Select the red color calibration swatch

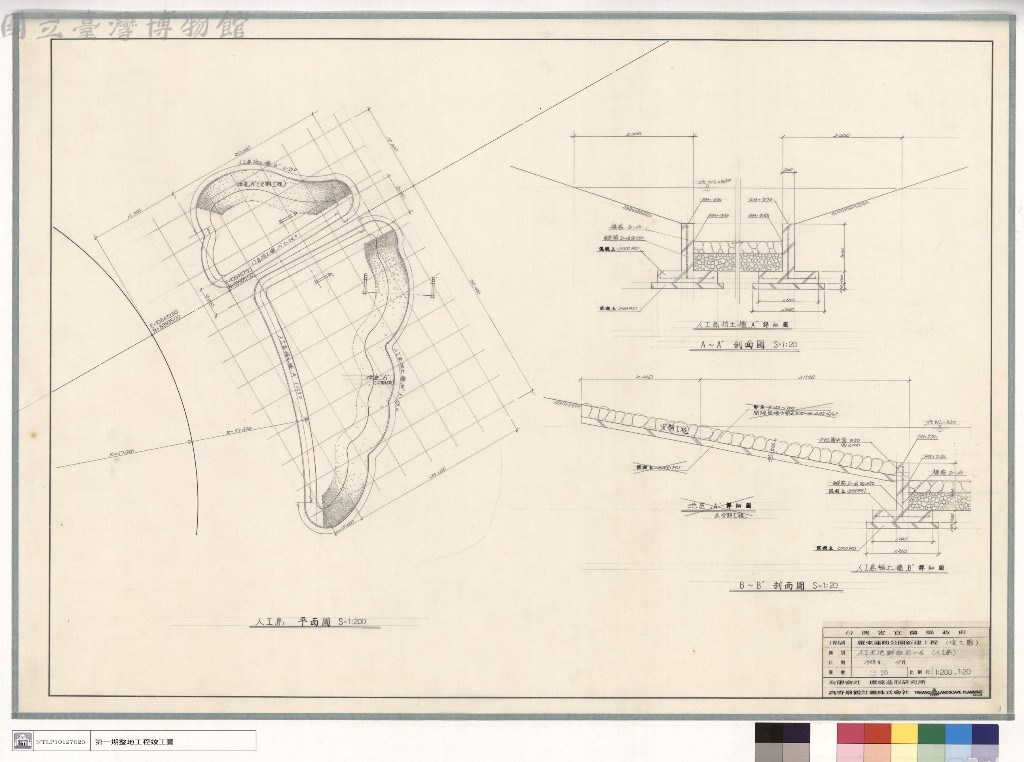[x=878, y=734]
